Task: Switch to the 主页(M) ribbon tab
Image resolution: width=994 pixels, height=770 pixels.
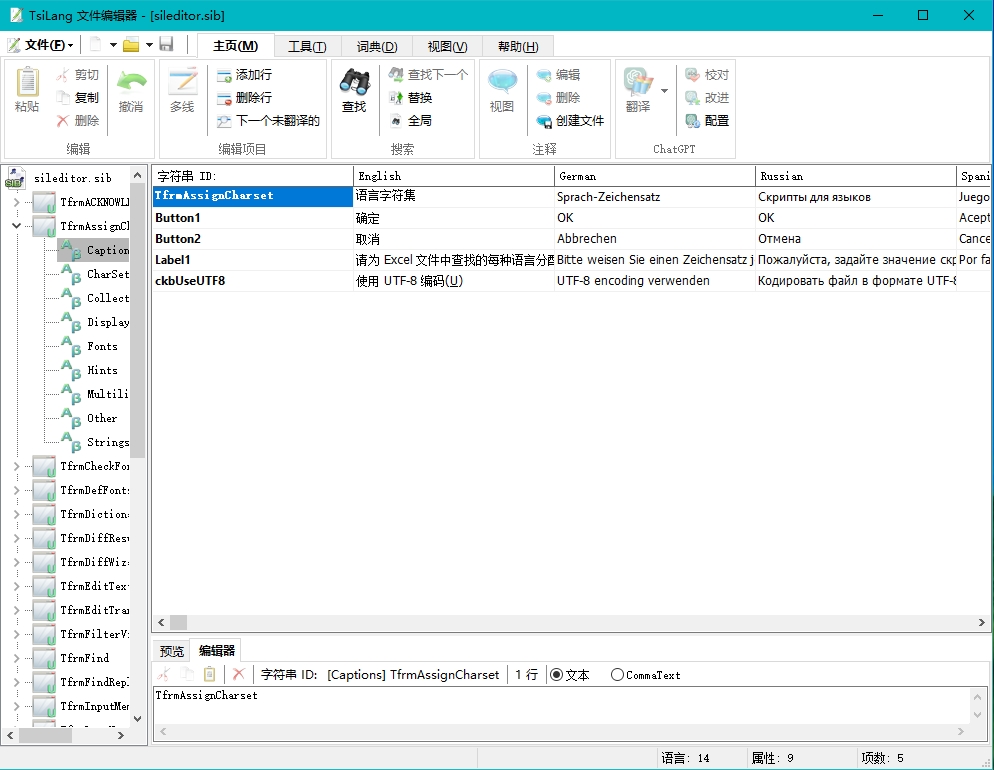Action: click(236, 46)
